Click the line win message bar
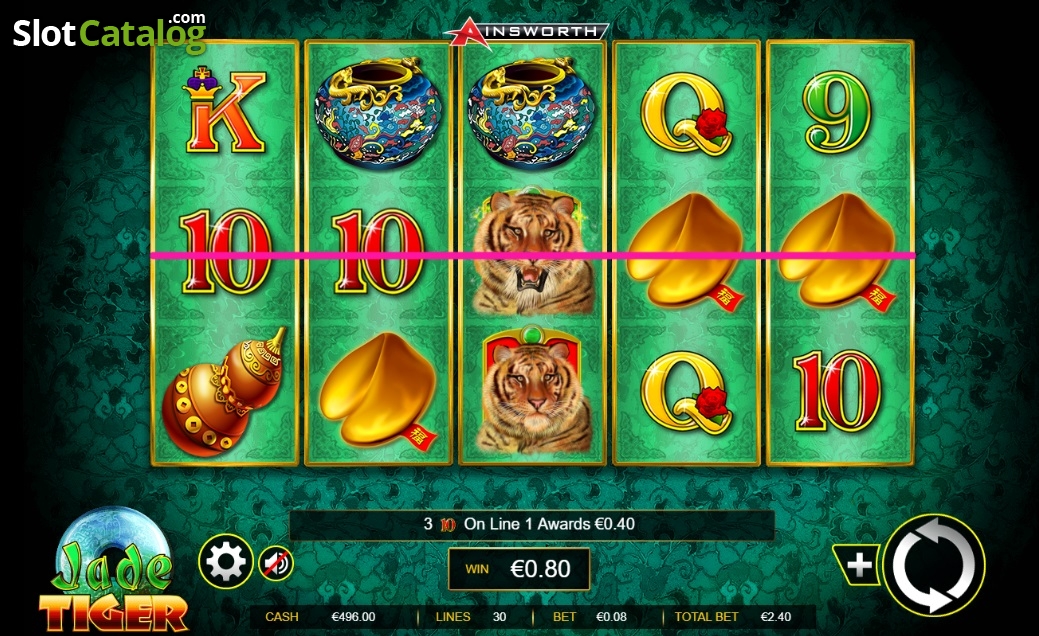This screenshot has width=1039, height=636. point(531,525)
